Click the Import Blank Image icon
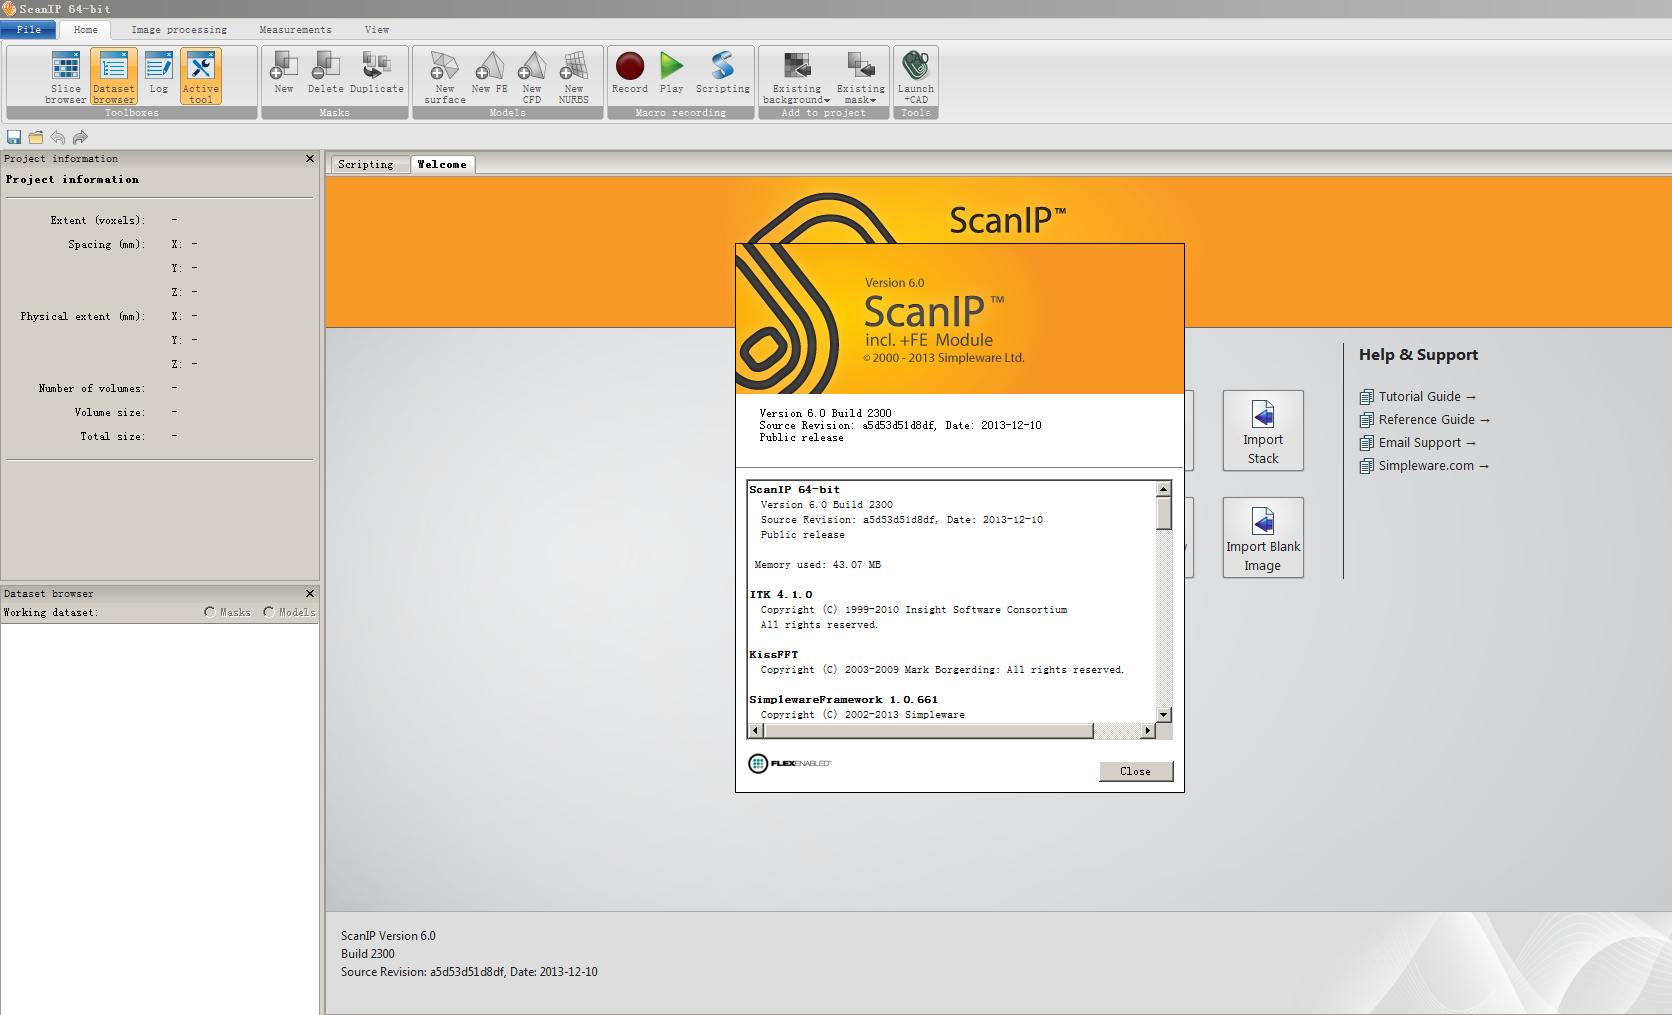This screenshot has height=1015, width=1672. coord(1263,537)
